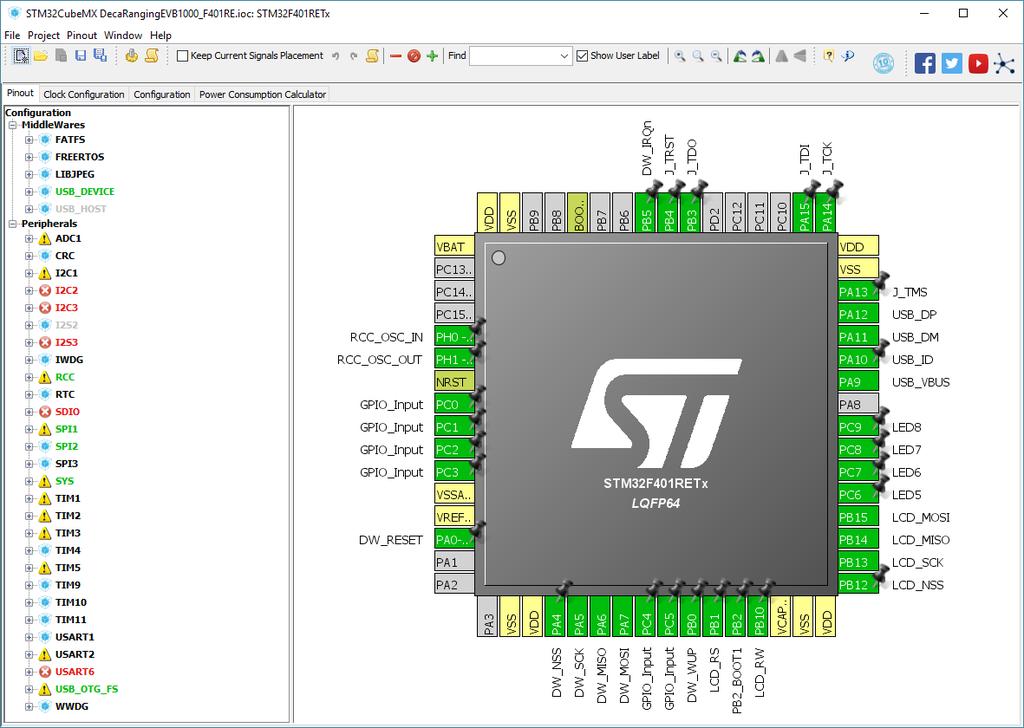Open help with the yellow question mark icon
The height and width of the screenshot is (728, 1024).
[829, 56]
